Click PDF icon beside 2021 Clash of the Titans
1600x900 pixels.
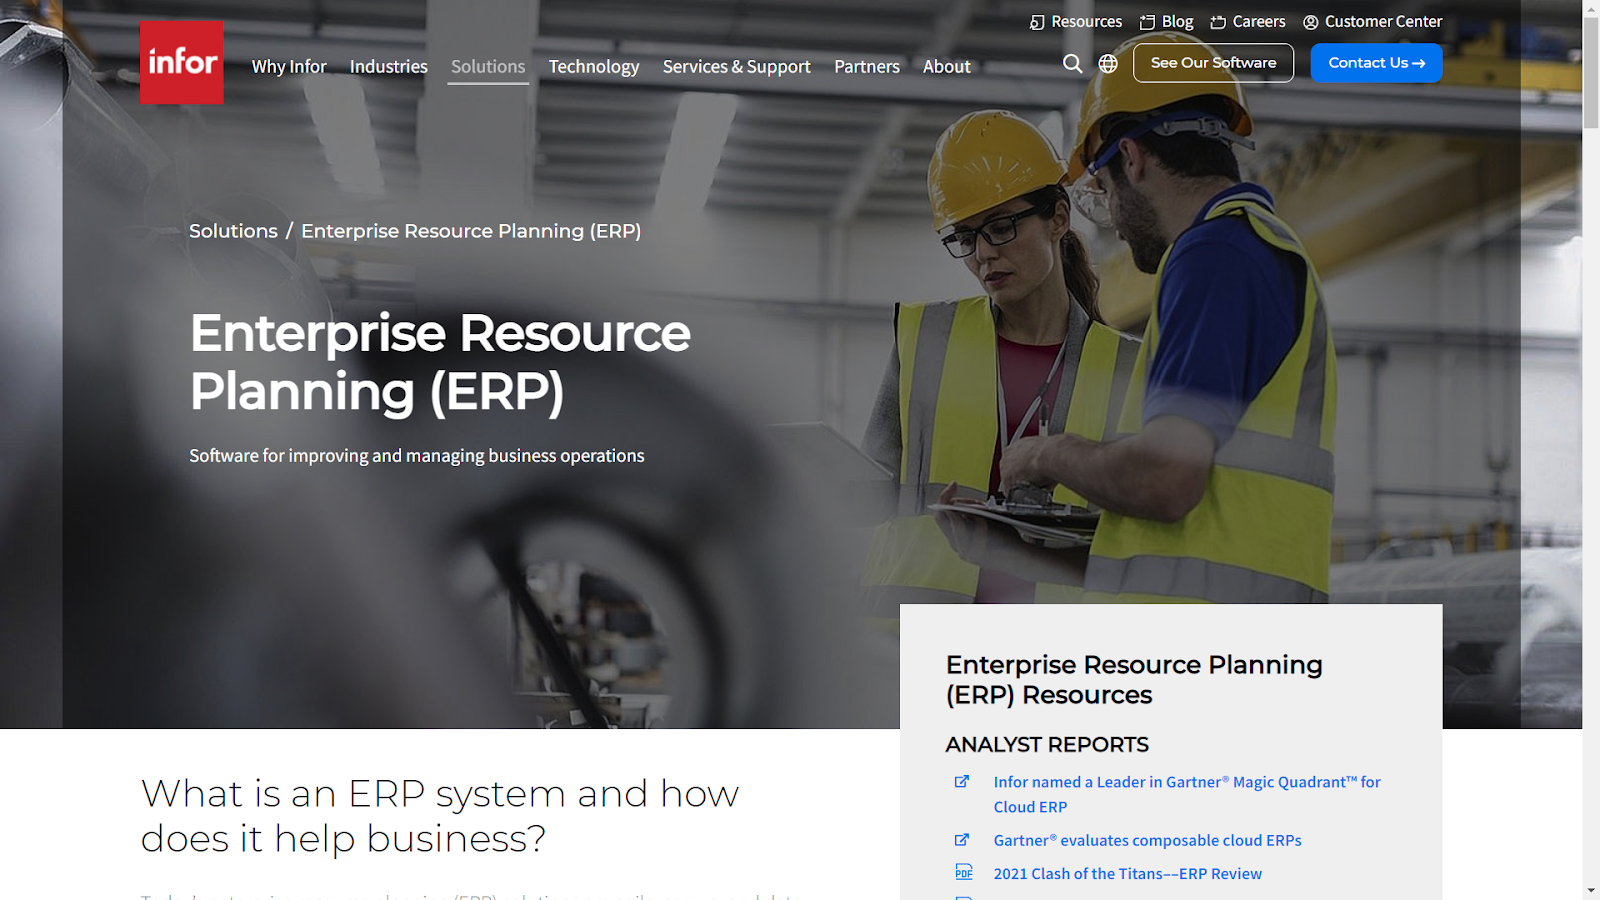coord(964,872)
